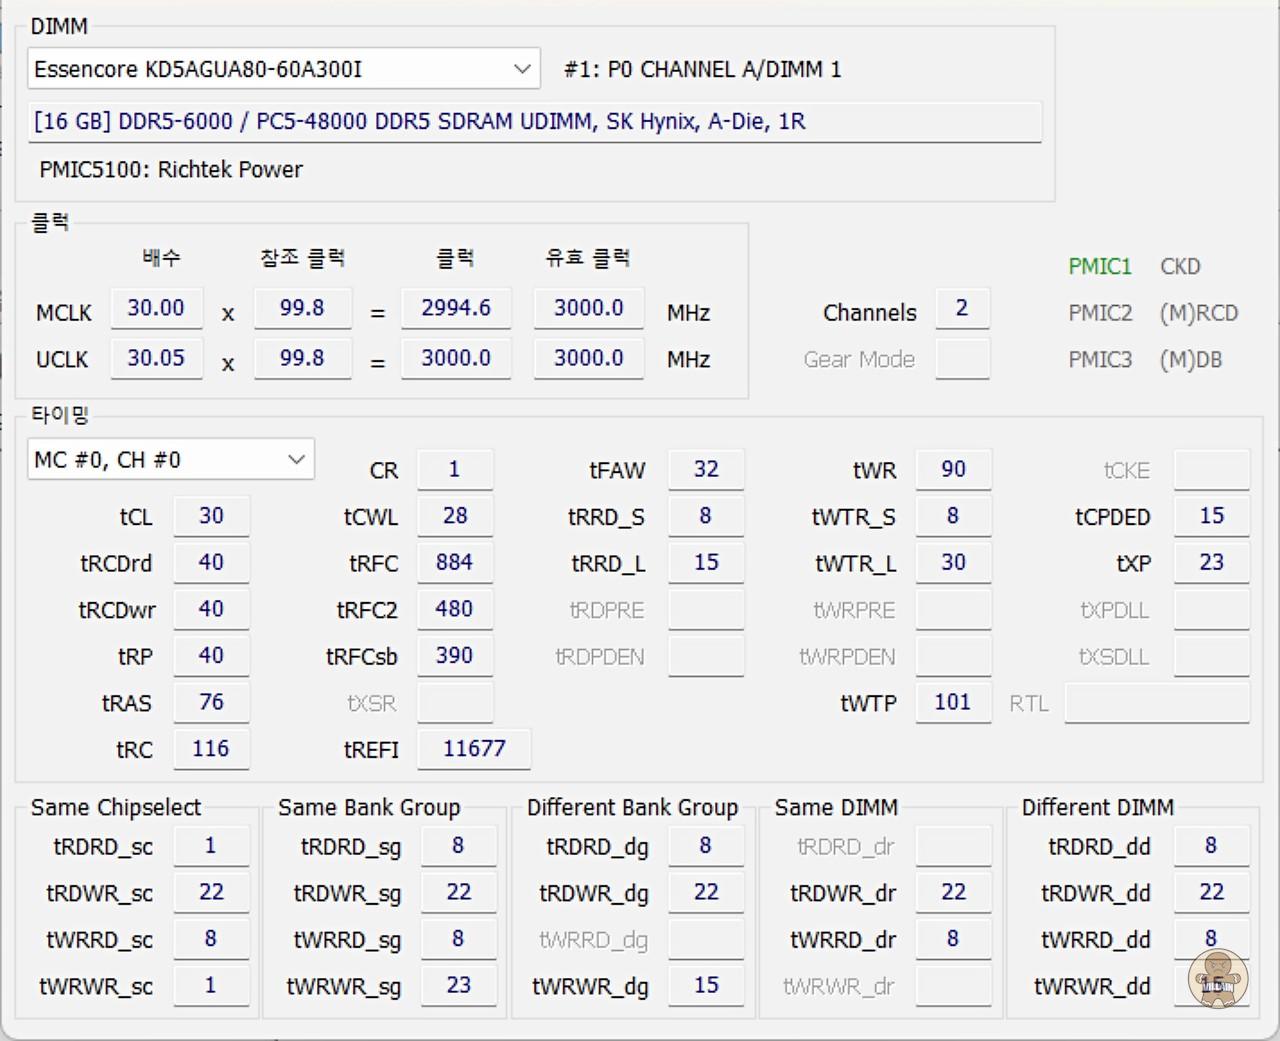Viewport: 1280px width, 1041px height.
Task: Click the tRFC2 value 480
Action: coord(455,609)
